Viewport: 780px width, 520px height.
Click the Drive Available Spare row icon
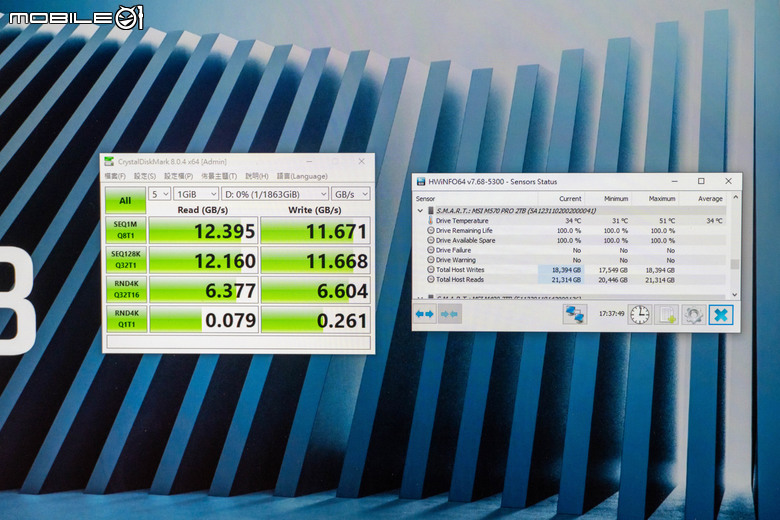(x=431, y=240)
